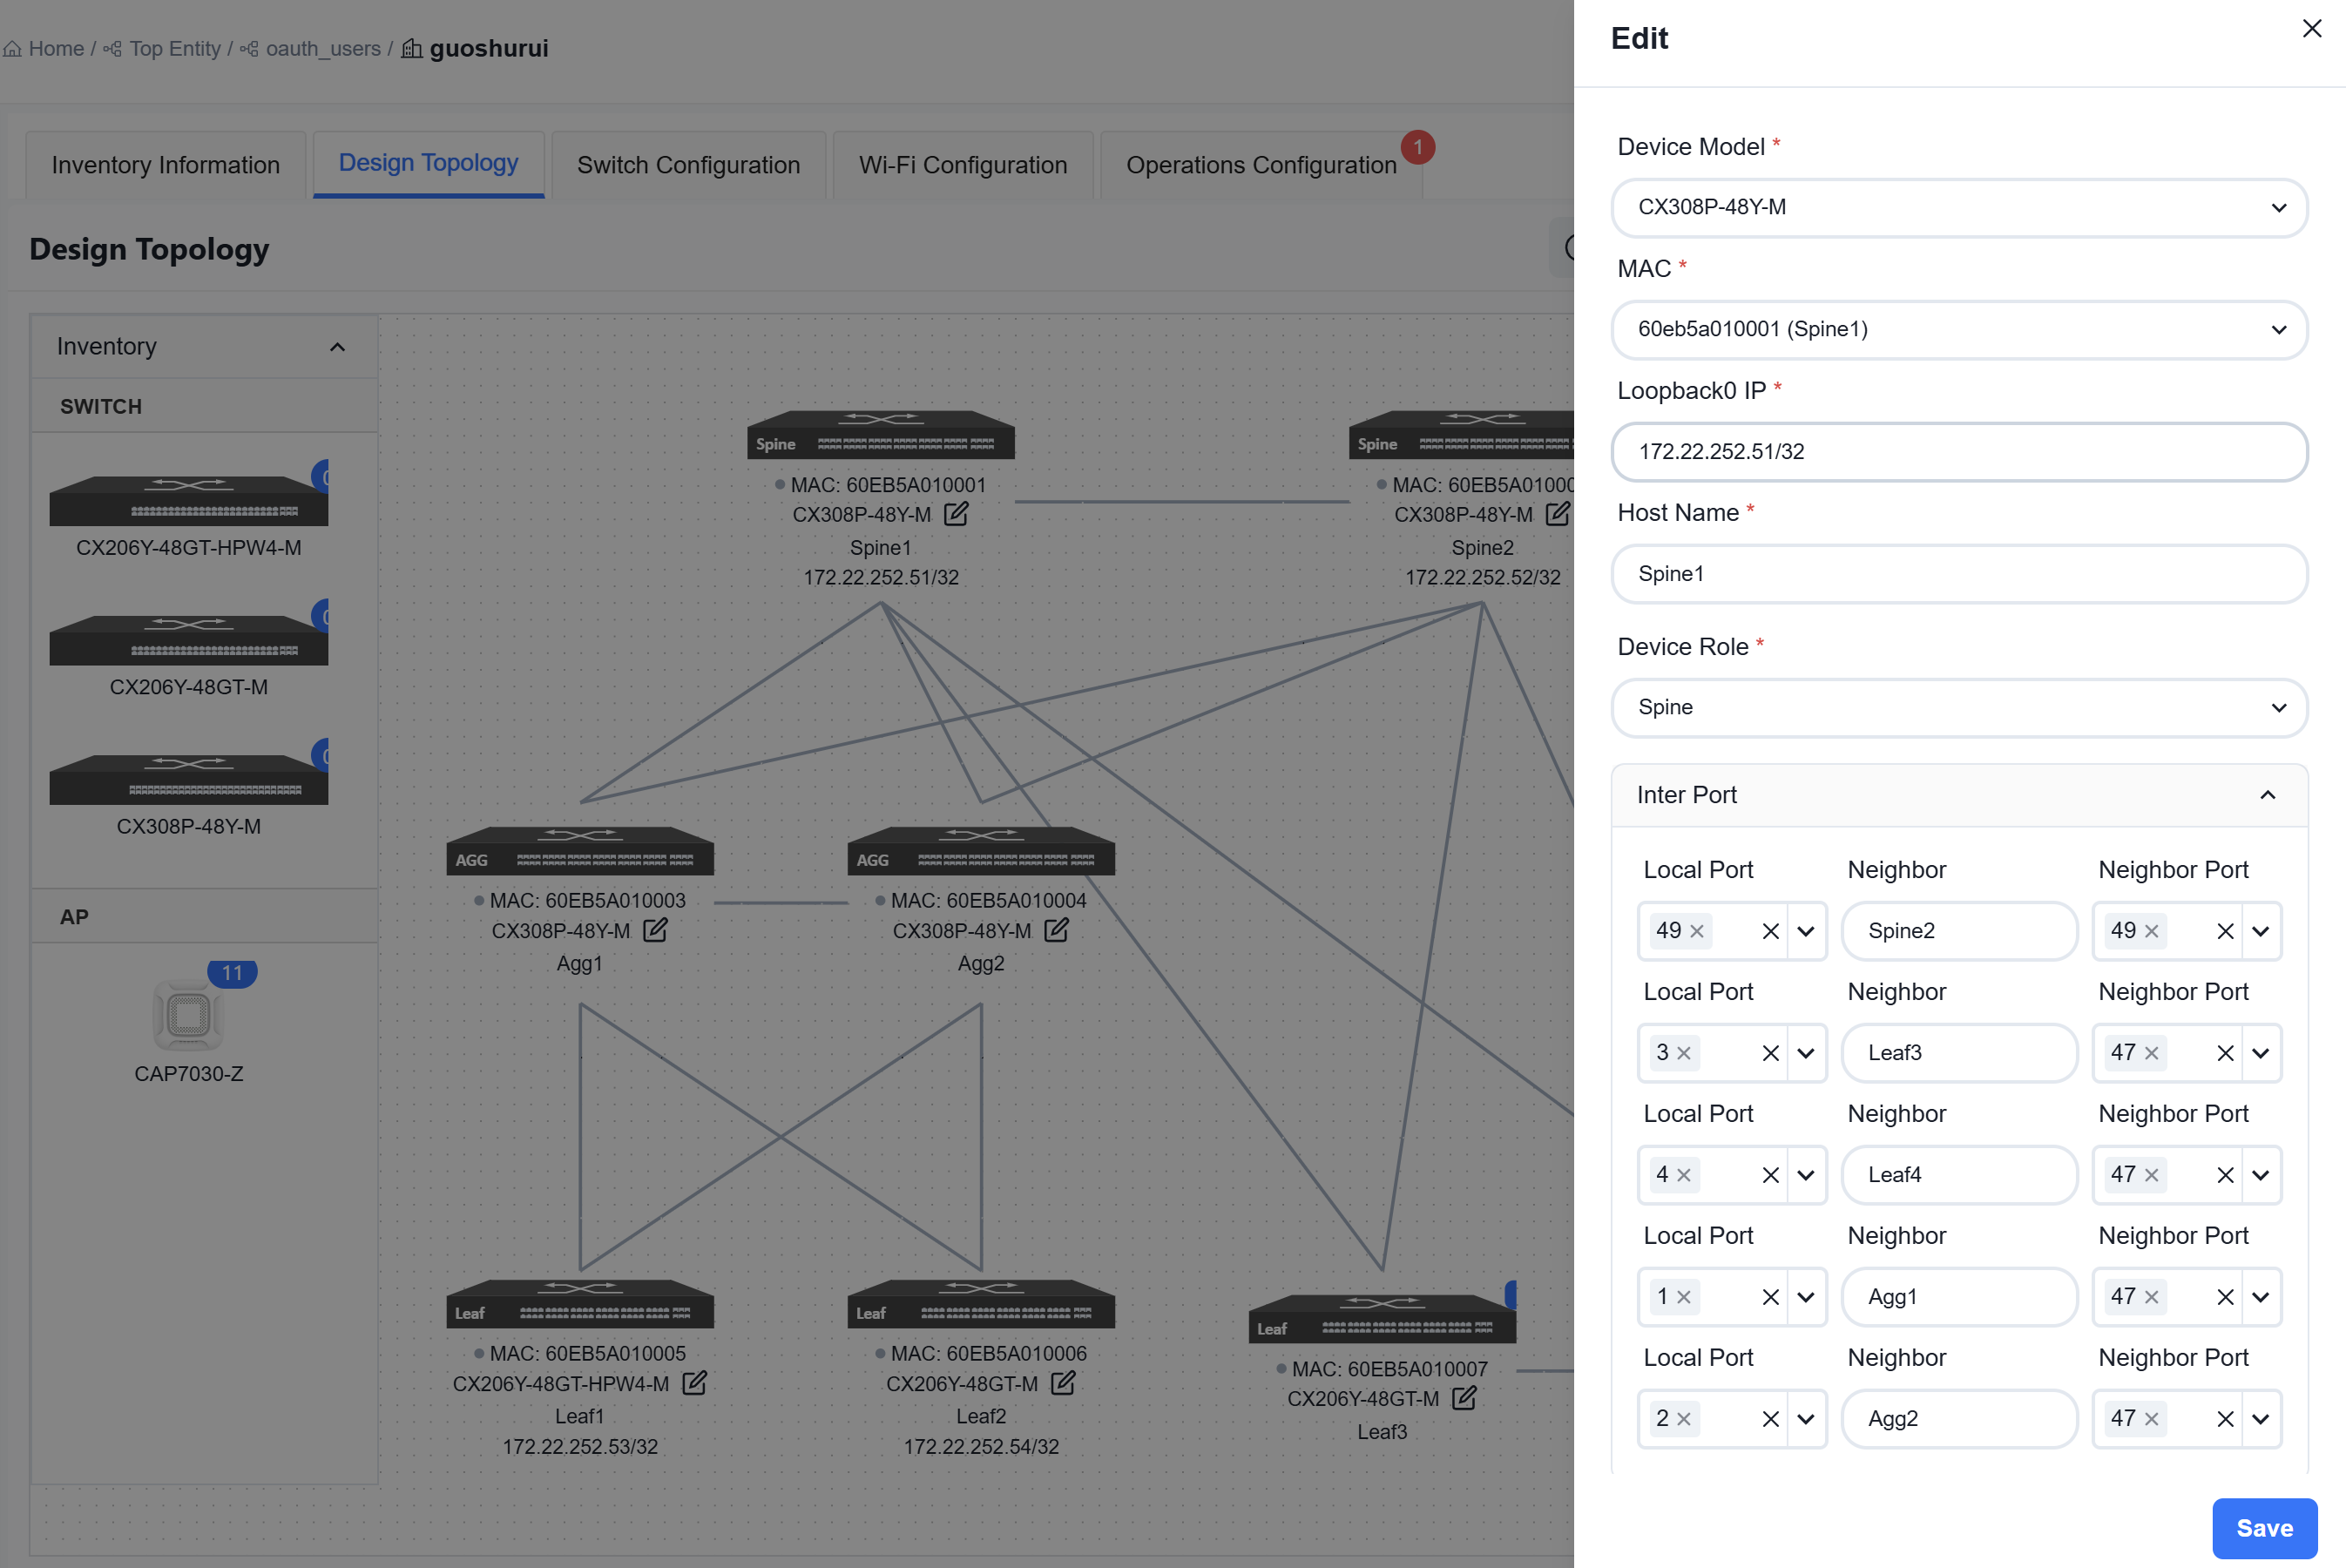Remove neighbor port tag 47 for Leaf4
Image resolution: width=2346 pixels, height=1568 pixels.
click(x=2151, y=1176)
